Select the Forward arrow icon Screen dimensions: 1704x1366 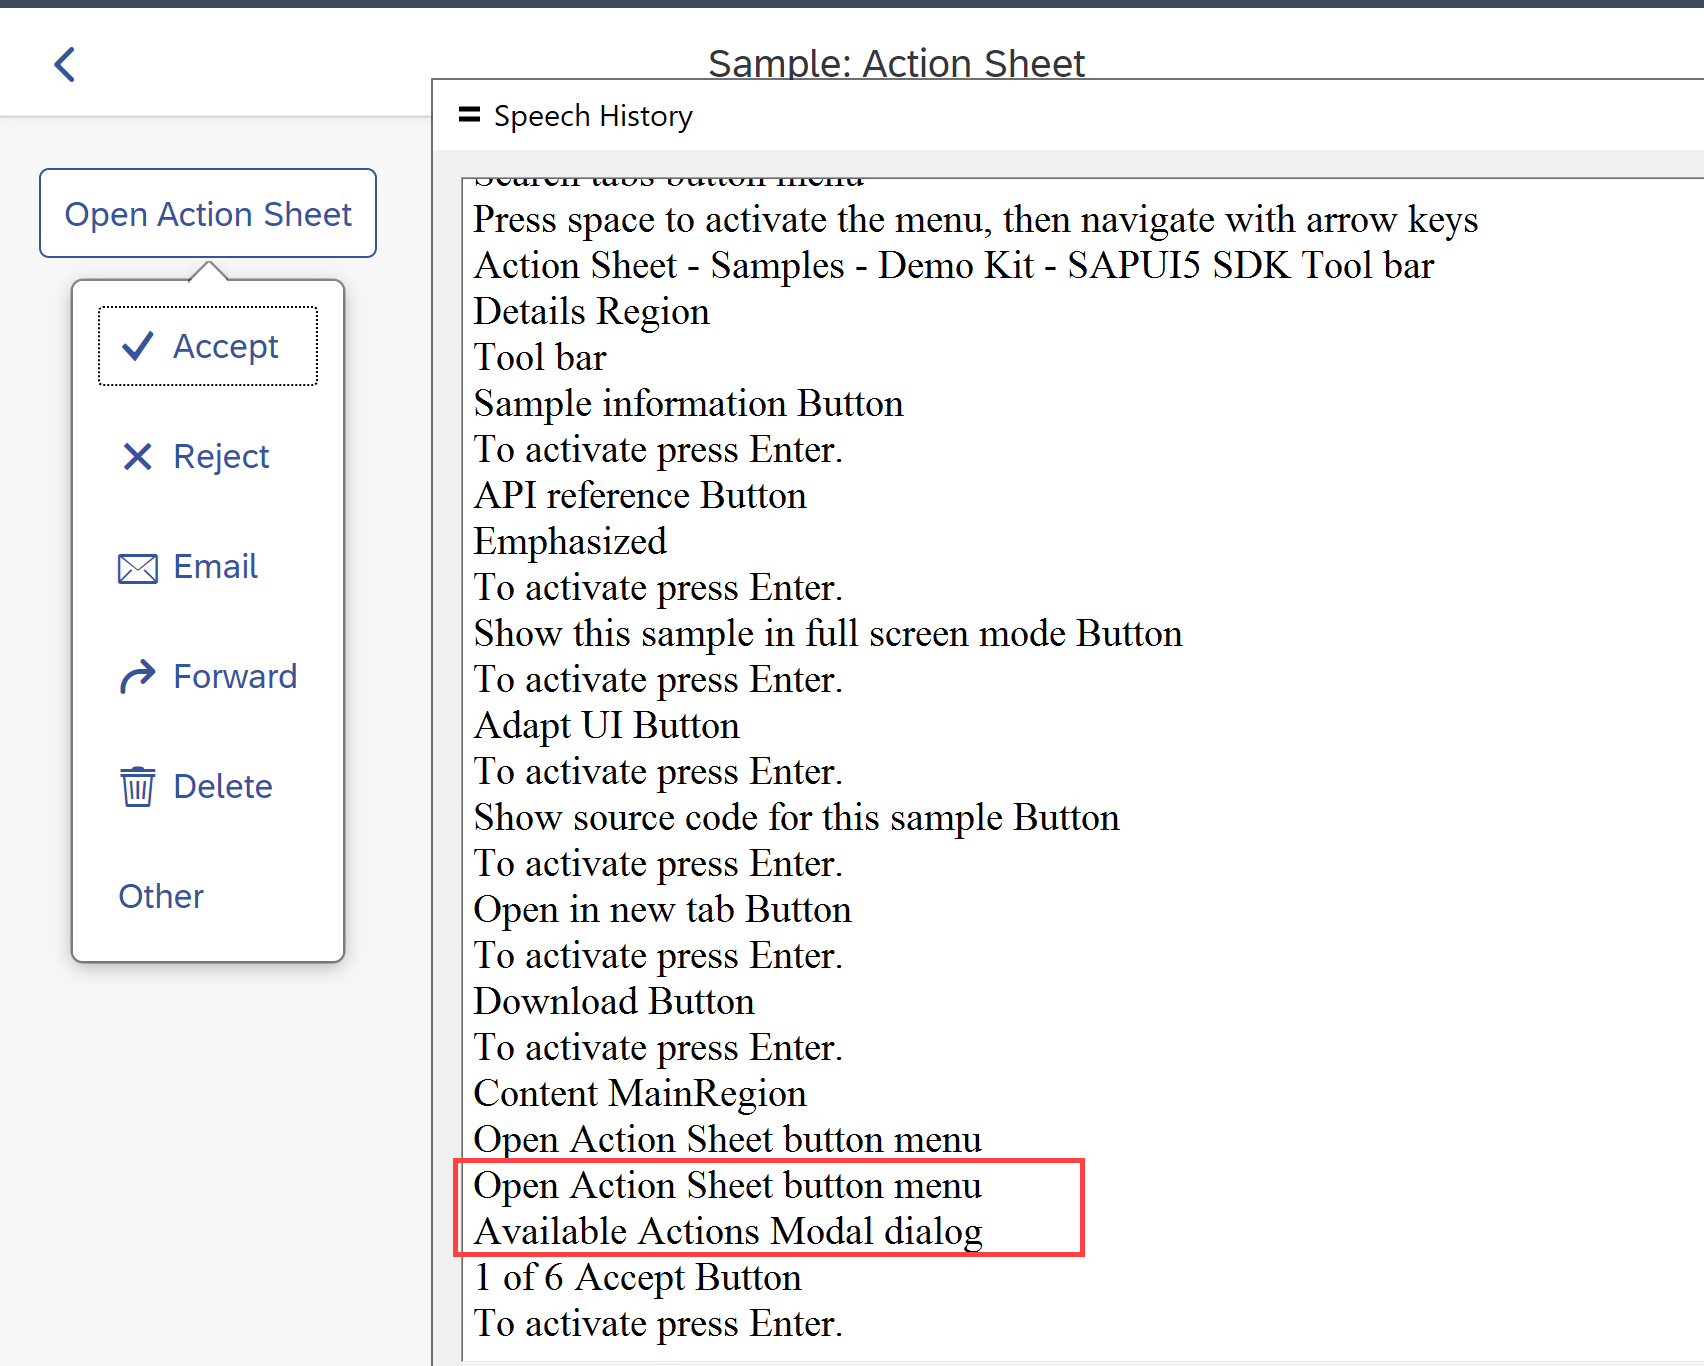pyautogui.click(x=137, y=676)
